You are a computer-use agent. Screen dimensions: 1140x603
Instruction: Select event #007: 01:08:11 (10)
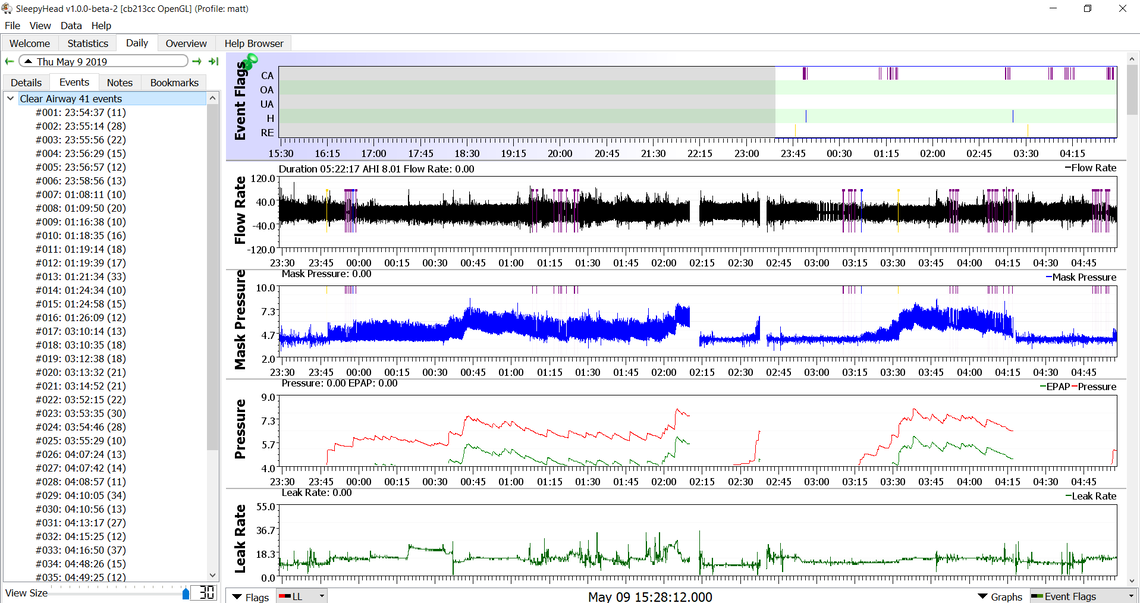tap(81, 195)
